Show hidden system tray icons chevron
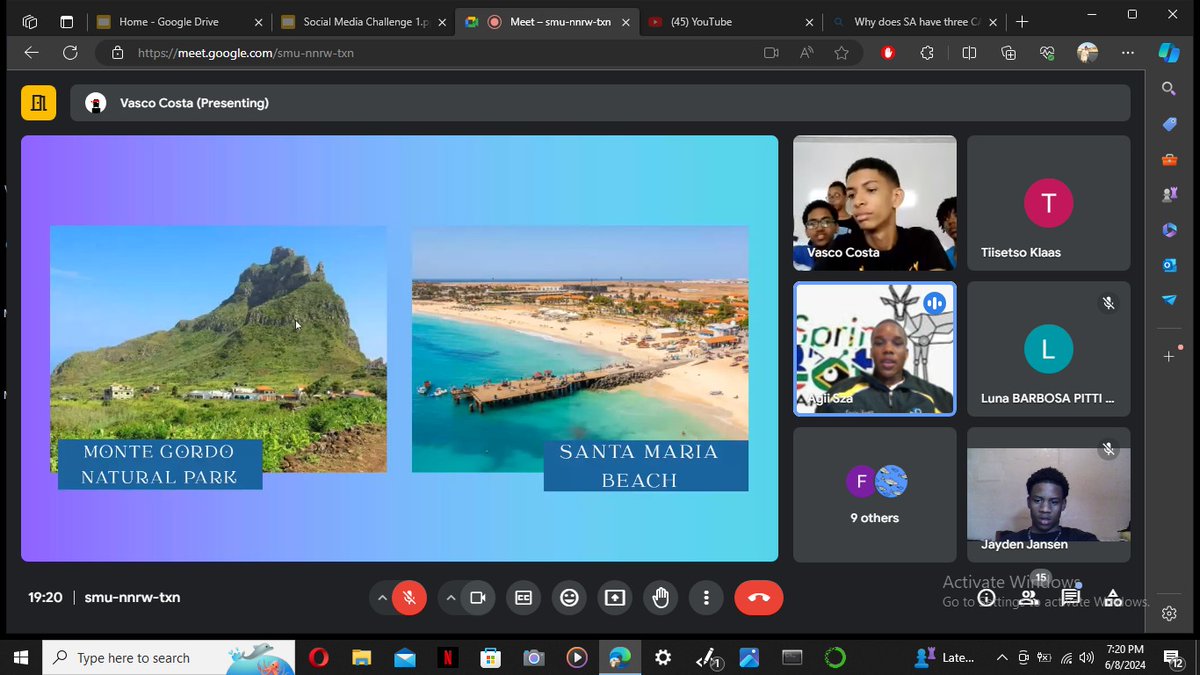Viewport: 1200px width, 675px height. click(1002, 657)
